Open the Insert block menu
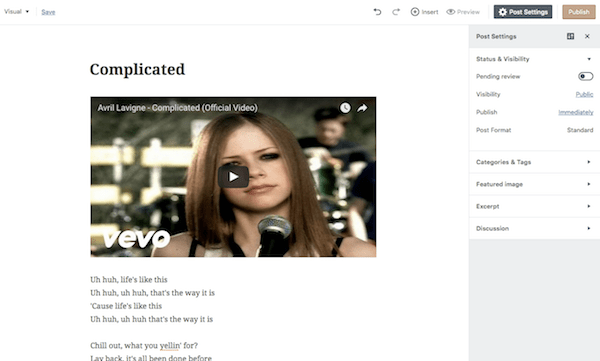The image size is (600, 361). (x=424, y=12)
